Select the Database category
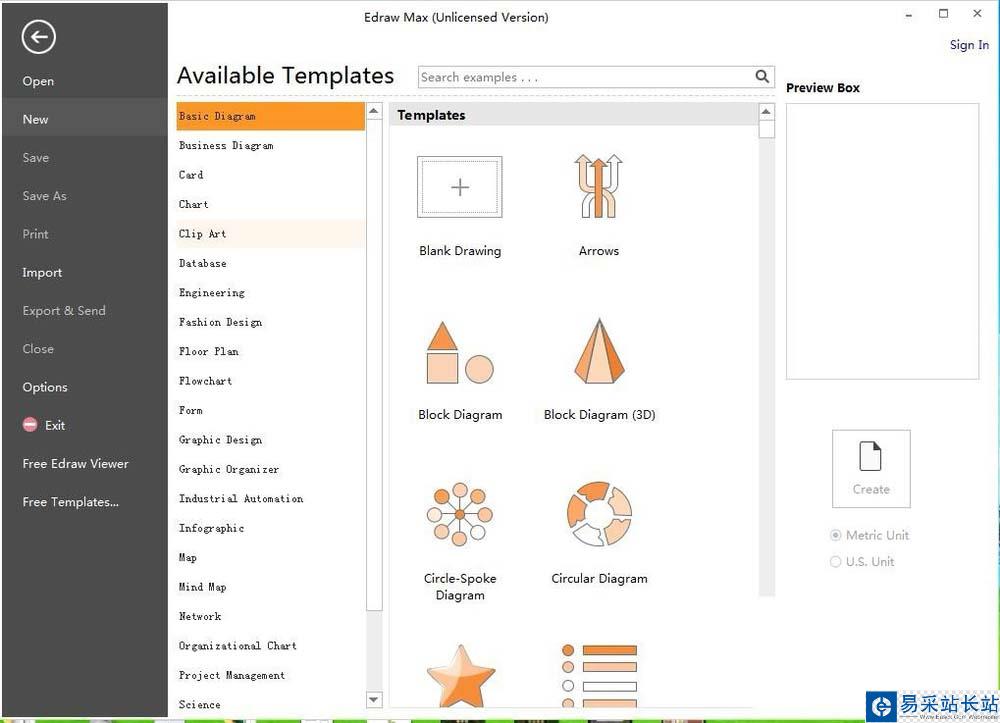The image size is (1000, 723). point(270,263)
